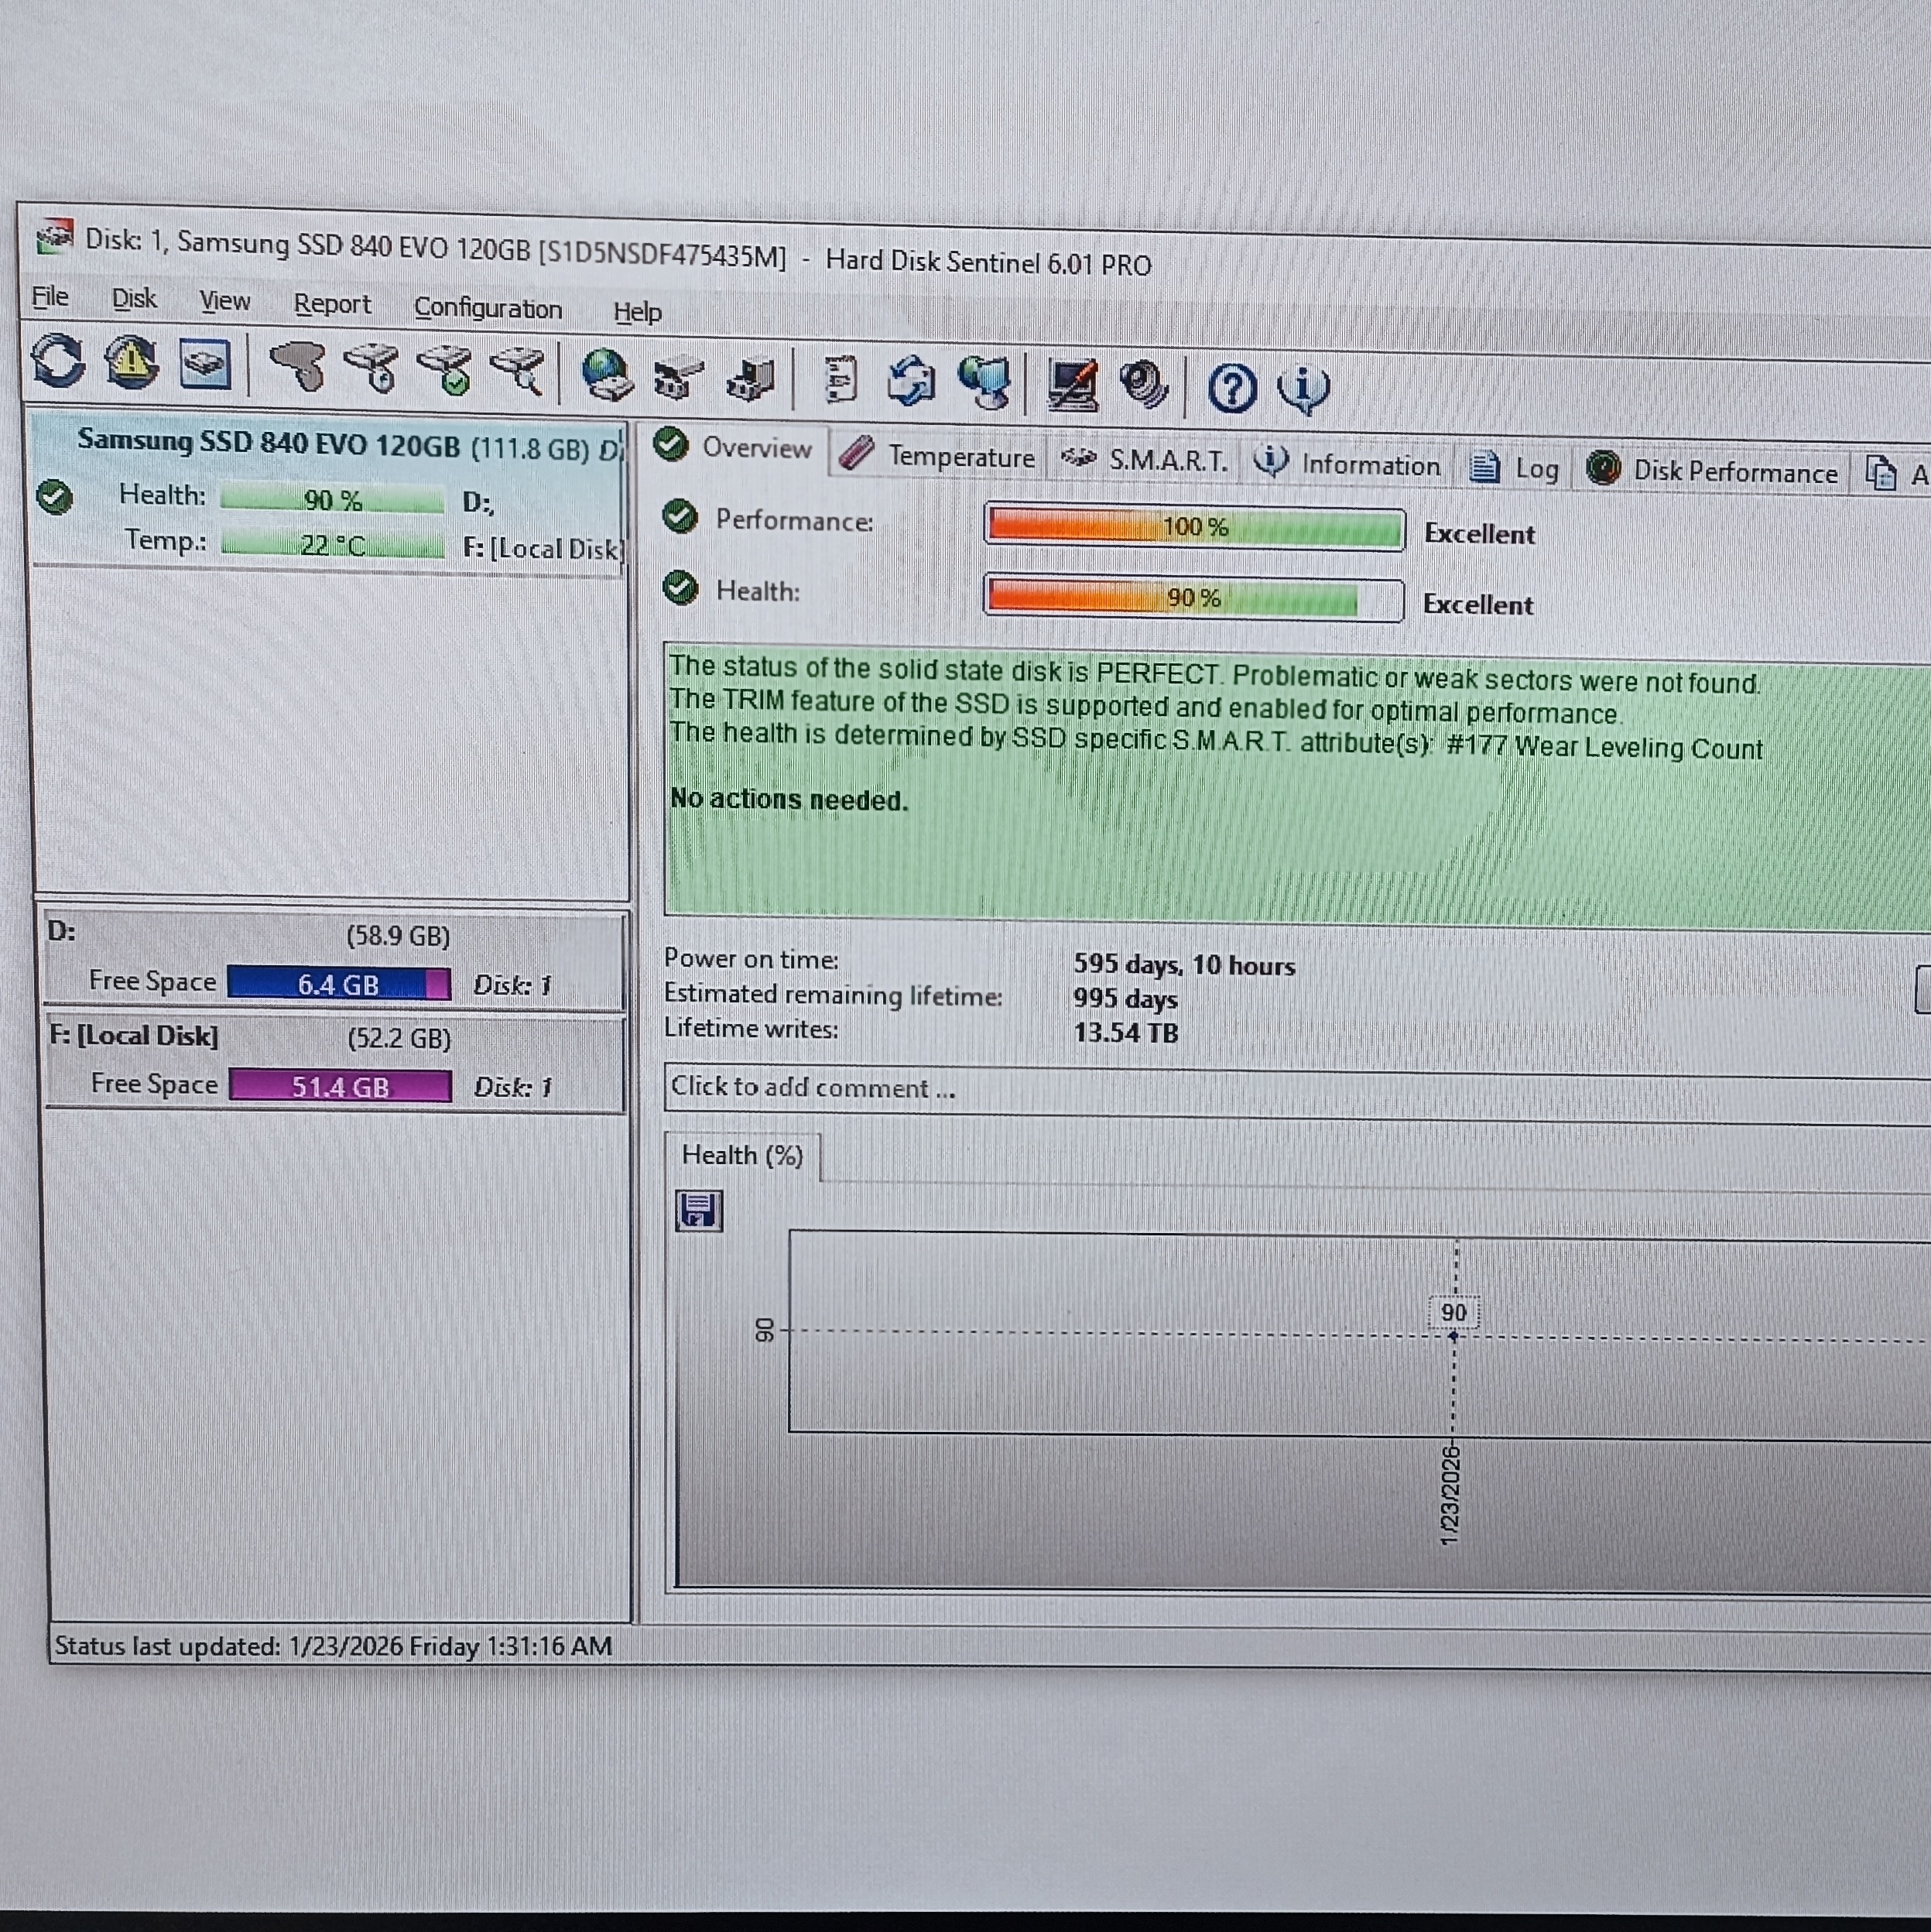Switch to the S.M.A.R.T. tab
The image size is (1931, 1932).
[x=1145, y=460]
